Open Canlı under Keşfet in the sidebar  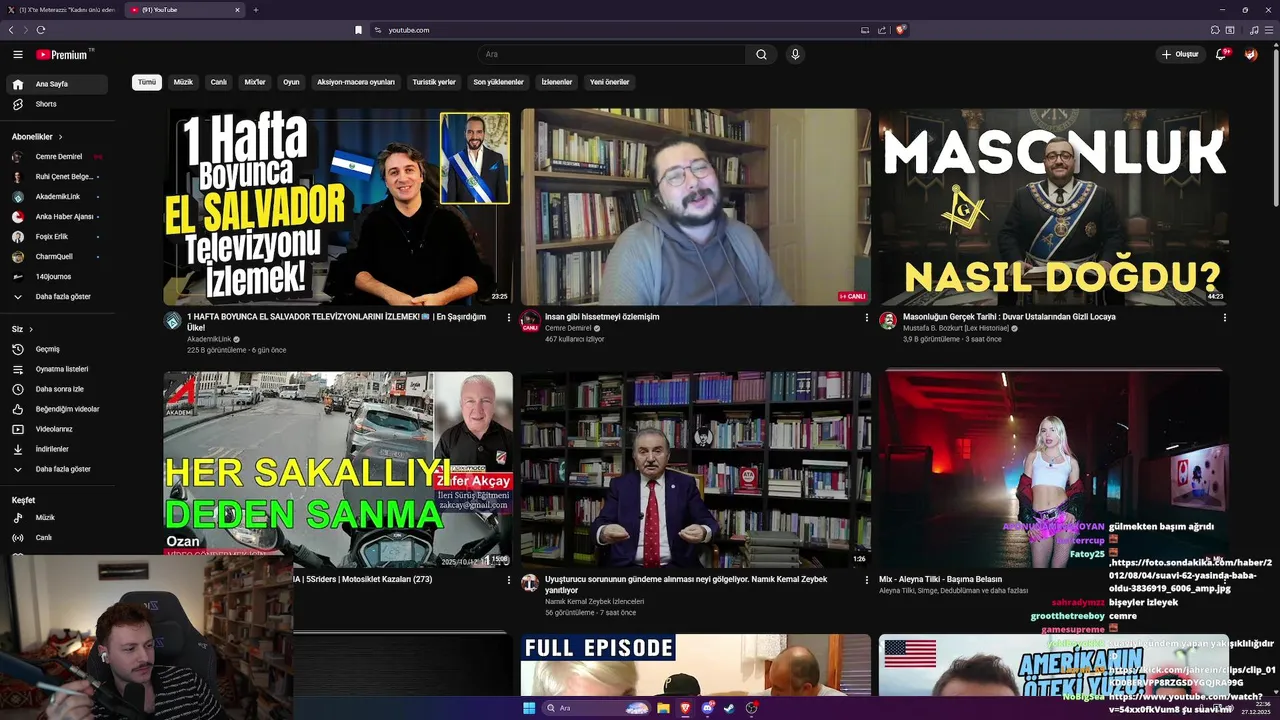tap(57, 537)
